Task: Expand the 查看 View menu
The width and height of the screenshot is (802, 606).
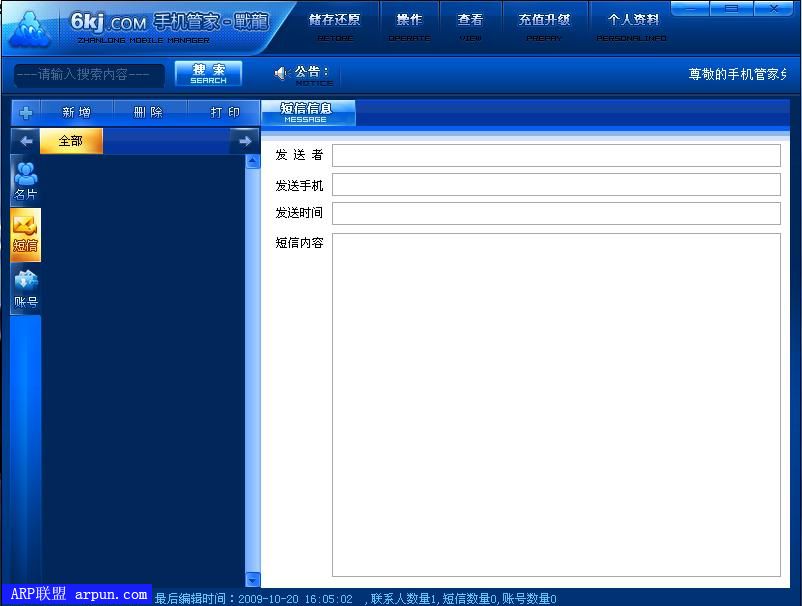Action: point(470,26)
